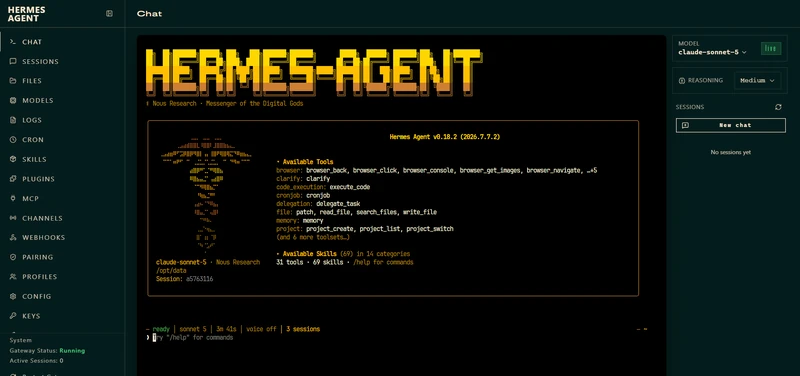Click the Pairing shield icon
The image size is (800, 376).
tap(13, 257)
